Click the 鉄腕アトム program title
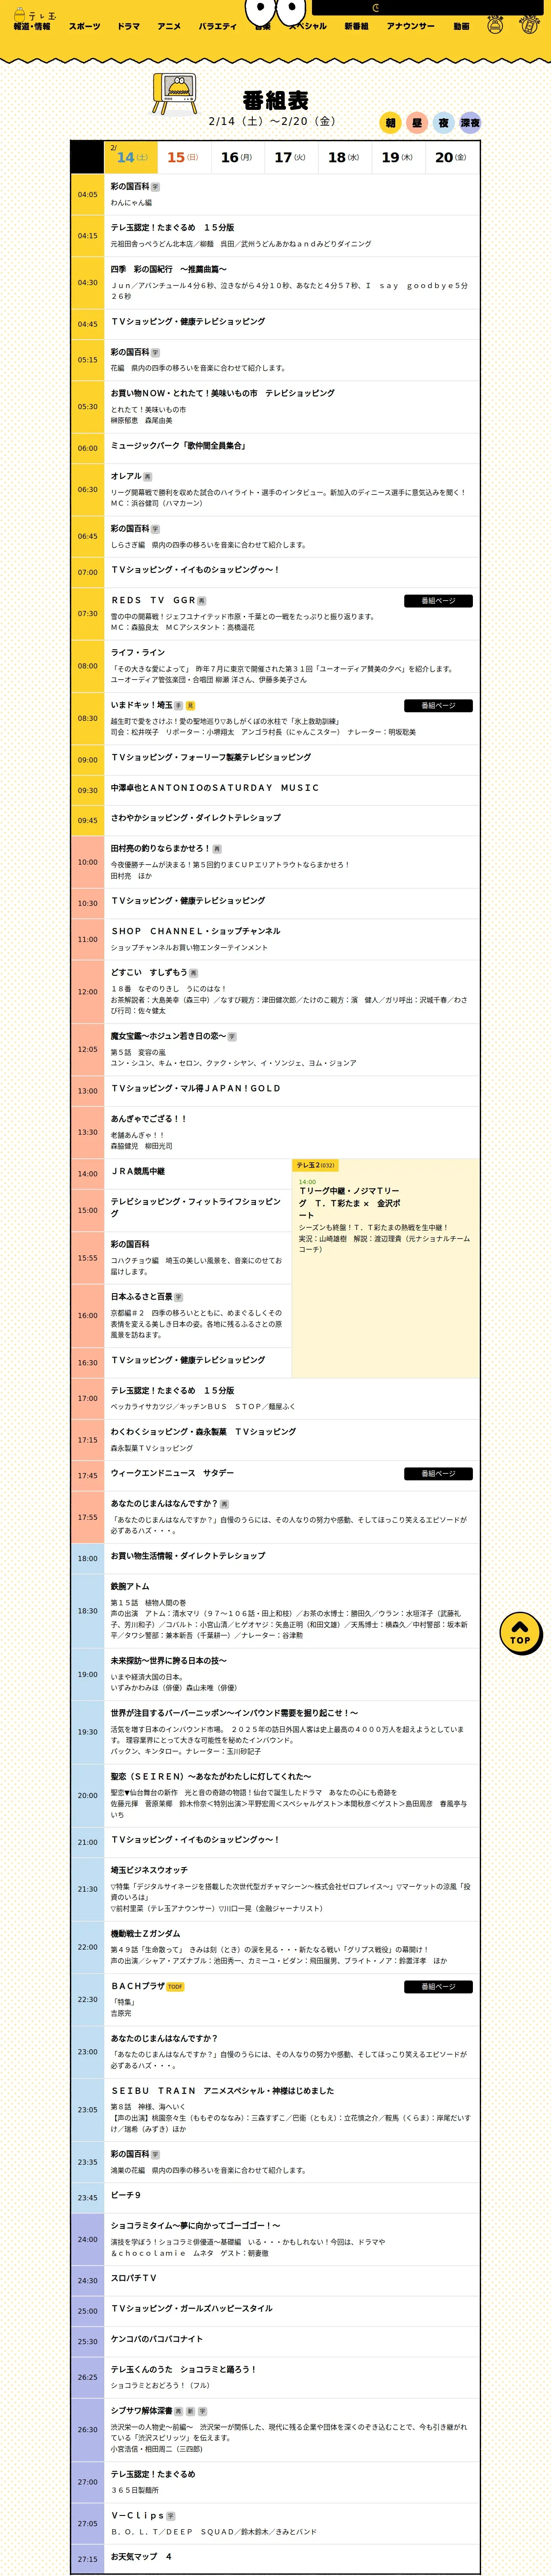The height and width of the screenshot is (2576, 551). tap(130, 1586)
